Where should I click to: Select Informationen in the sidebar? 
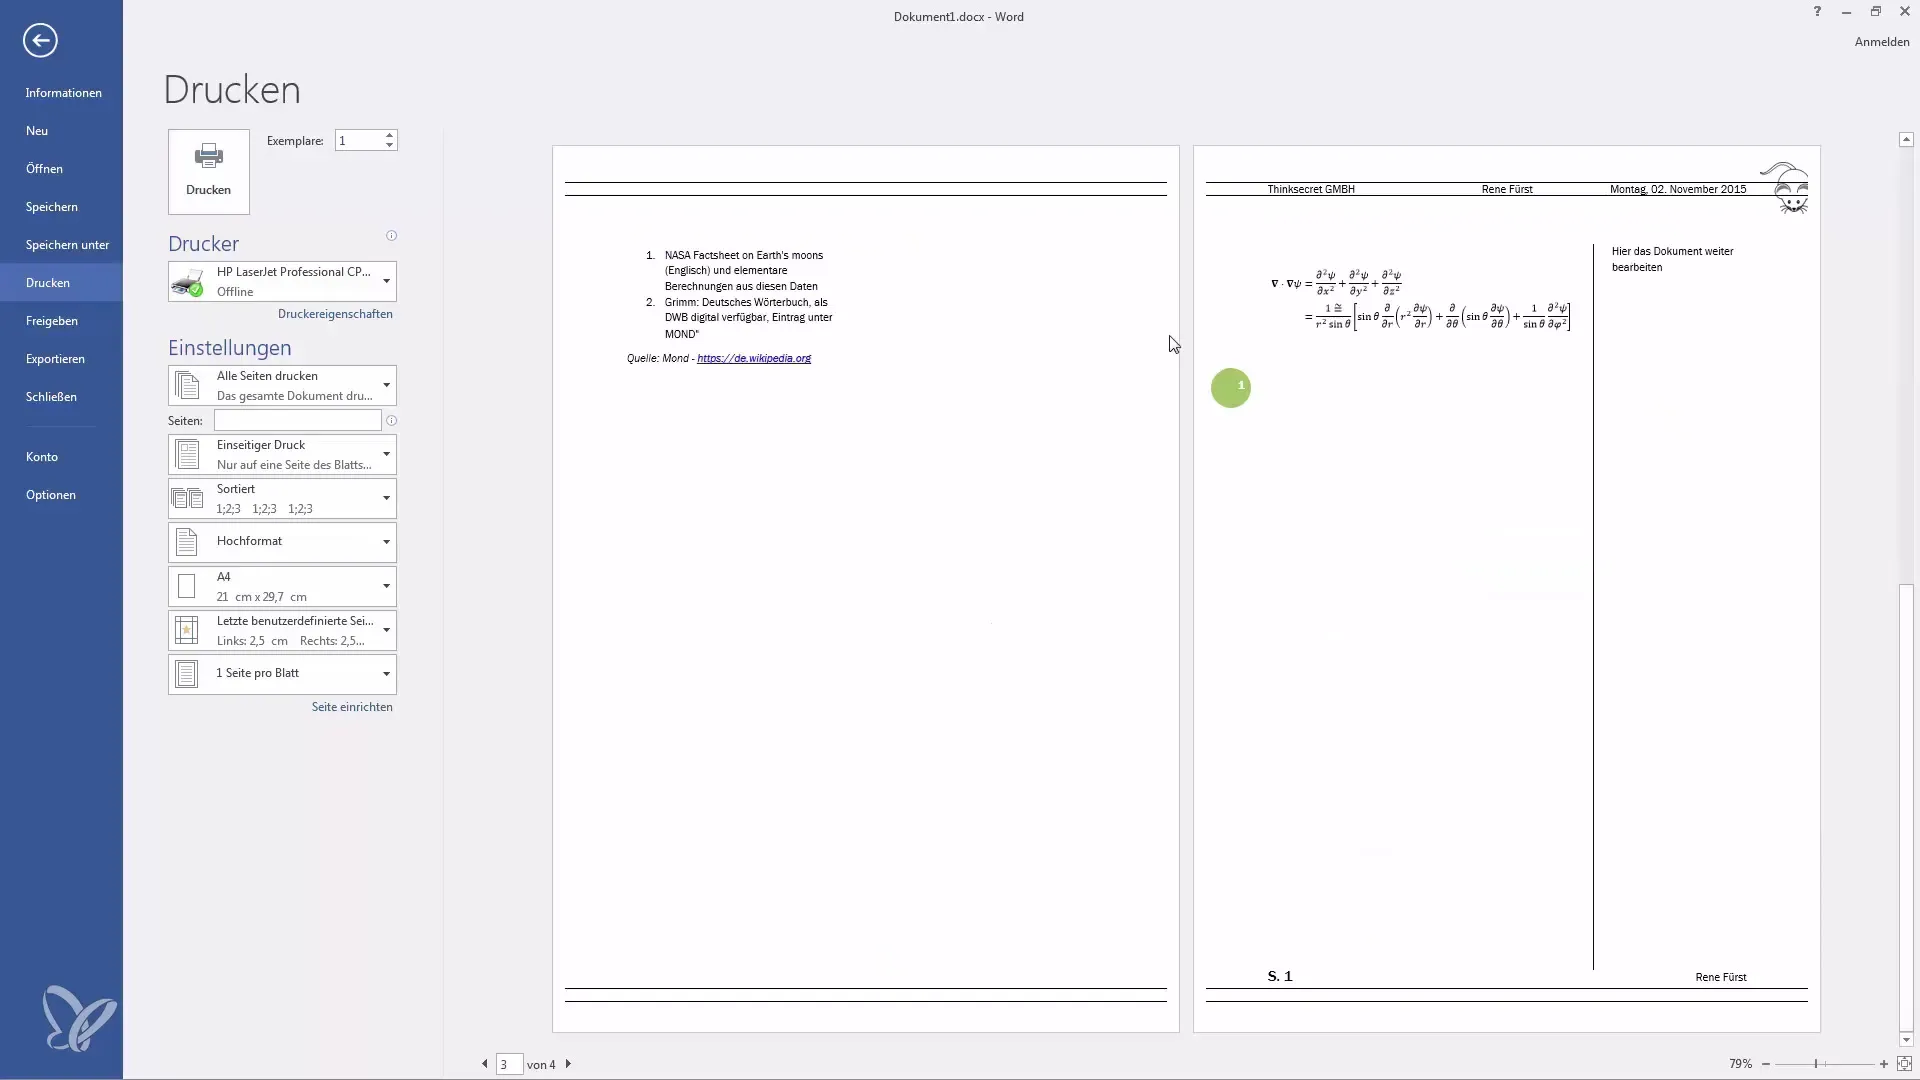(63, 93)
